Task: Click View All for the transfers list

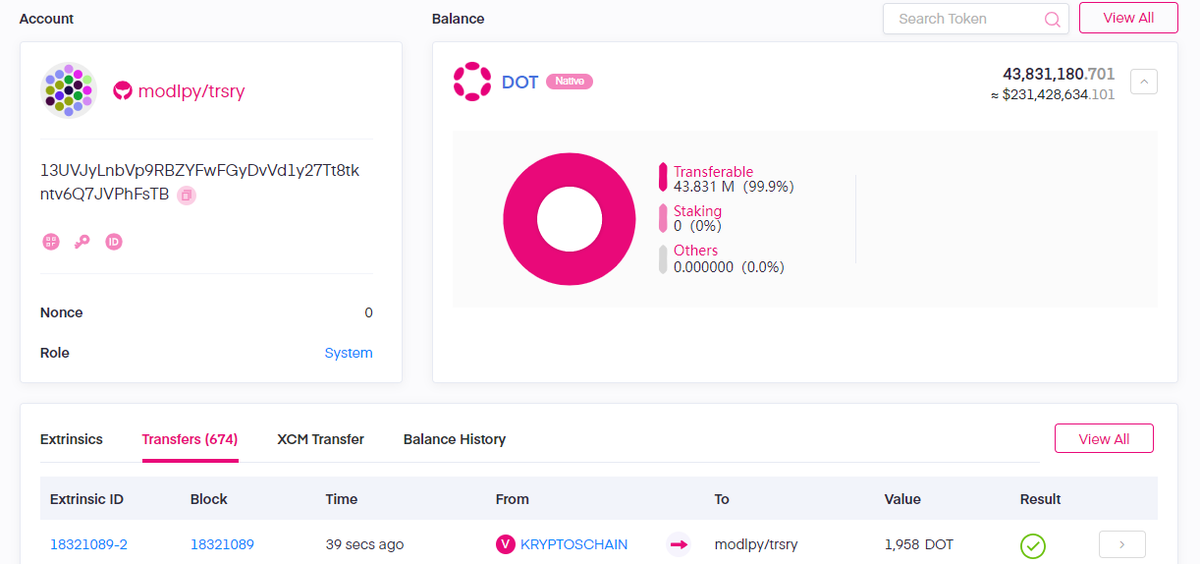Action: pos(1104,439)
